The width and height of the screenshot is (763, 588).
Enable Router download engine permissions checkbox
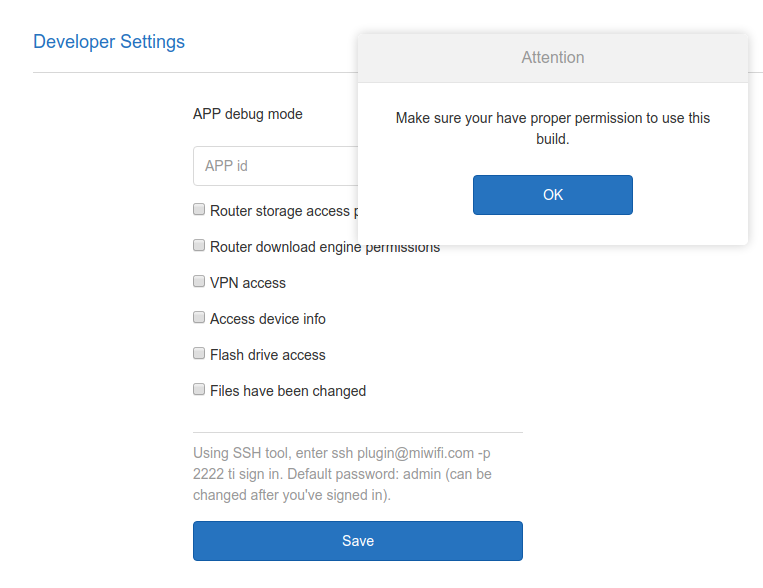point(199,245)
